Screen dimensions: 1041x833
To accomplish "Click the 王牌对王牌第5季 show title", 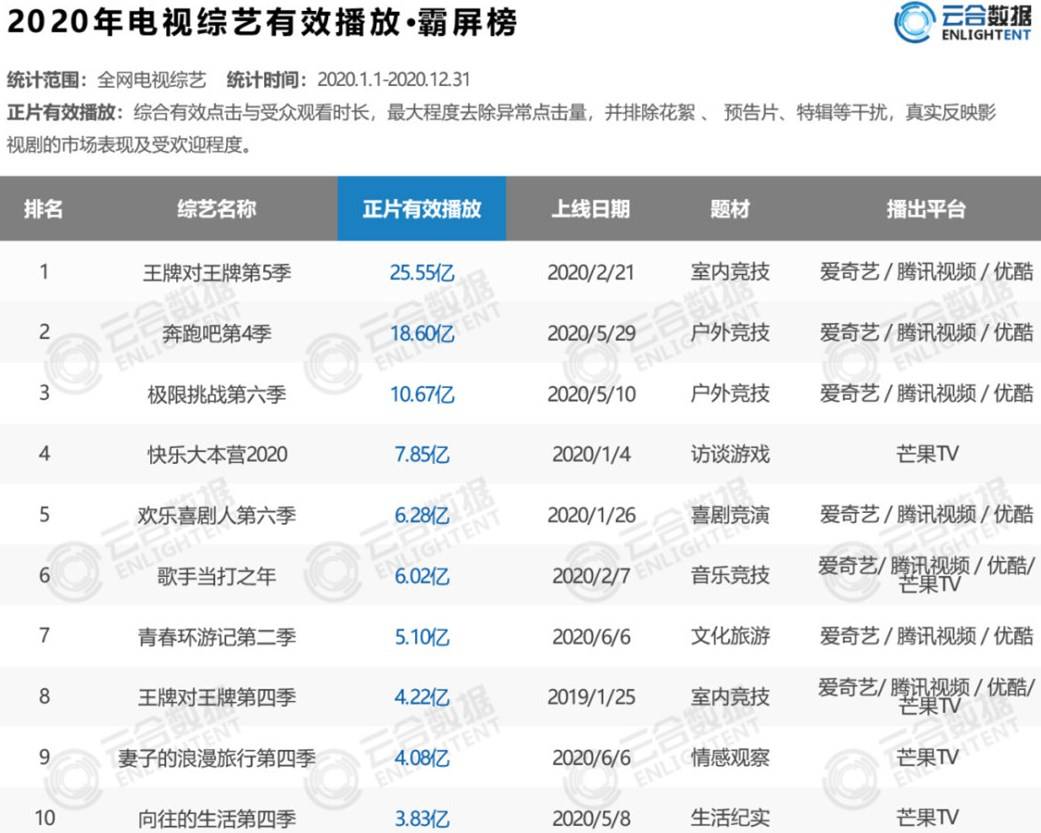I will (x=216, y=271).
